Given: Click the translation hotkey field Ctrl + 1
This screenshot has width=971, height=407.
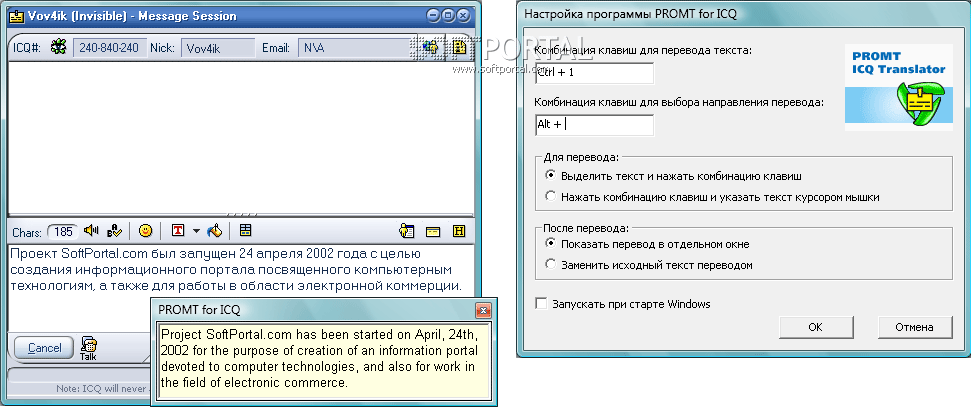Looking at the screenshot, I should (x=594, y=73).
